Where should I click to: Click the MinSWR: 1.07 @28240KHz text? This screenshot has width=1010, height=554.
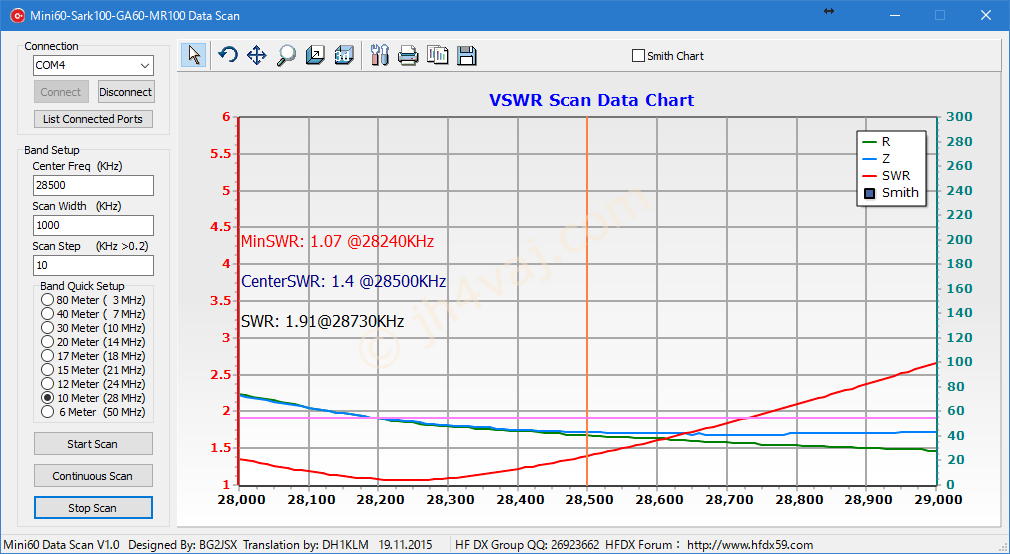(x=338, y=242)
